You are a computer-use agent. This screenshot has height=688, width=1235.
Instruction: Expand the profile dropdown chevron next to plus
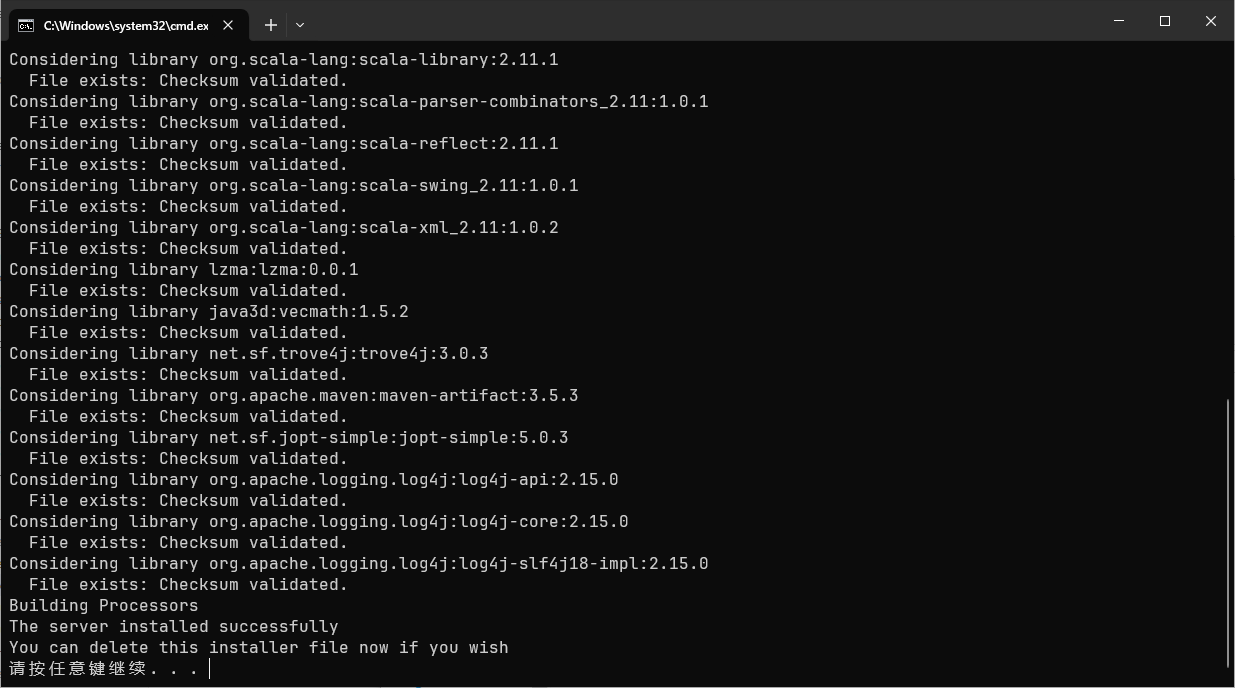point(300,25)
